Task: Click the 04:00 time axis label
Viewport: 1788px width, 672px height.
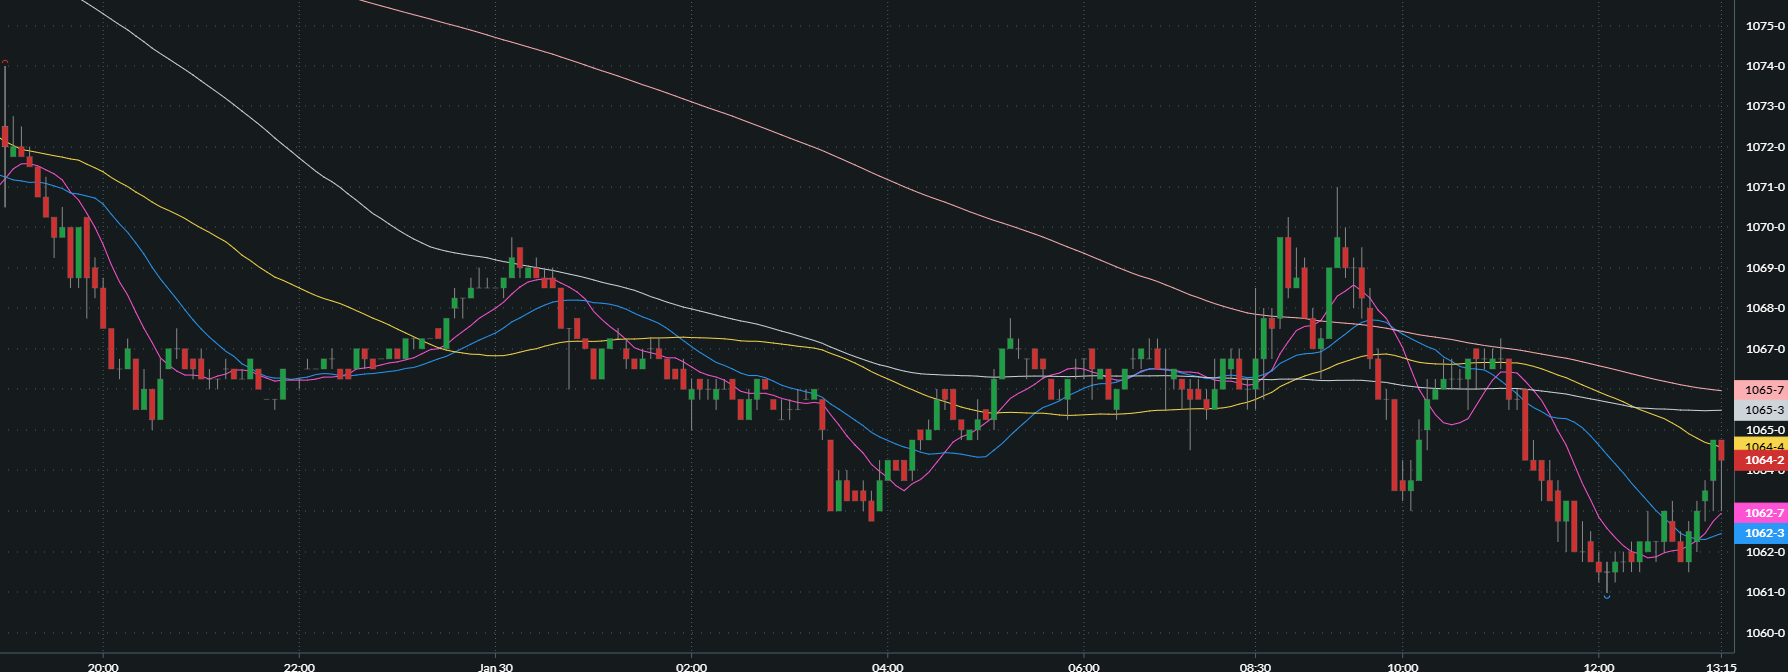Action: pos(887,667)
